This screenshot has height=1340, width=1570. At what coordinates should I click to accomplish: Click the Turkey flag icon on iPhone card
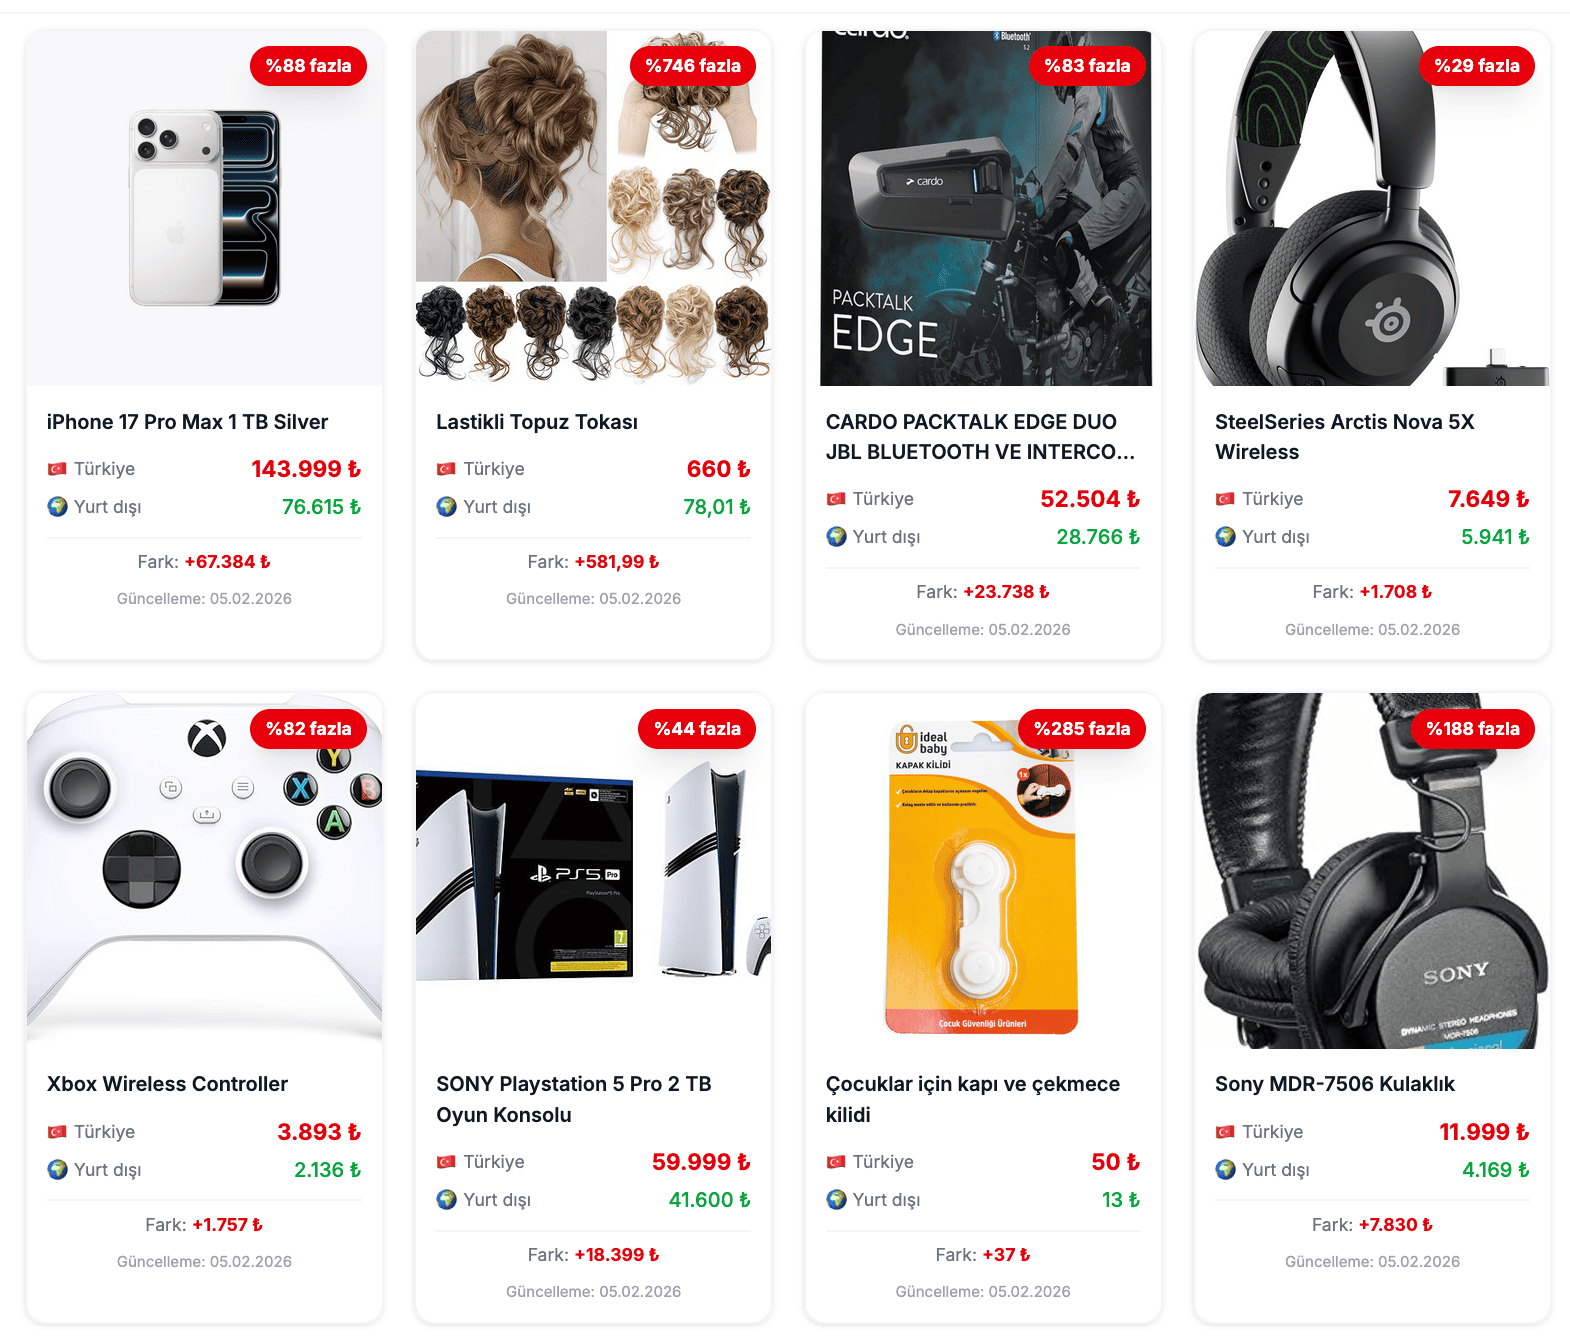[x=57, y=469]
